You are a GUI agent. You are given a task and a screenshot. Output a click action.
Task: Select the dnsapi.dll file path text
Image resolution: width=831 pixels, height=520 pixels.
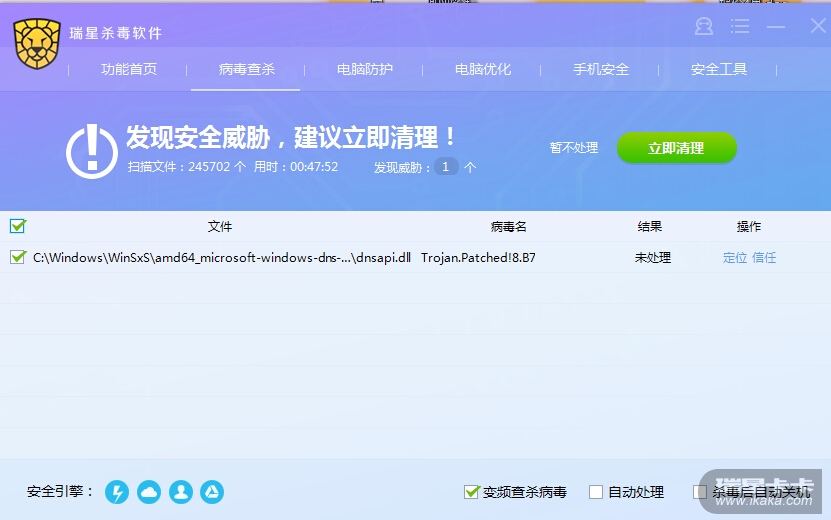coord(222,258)
